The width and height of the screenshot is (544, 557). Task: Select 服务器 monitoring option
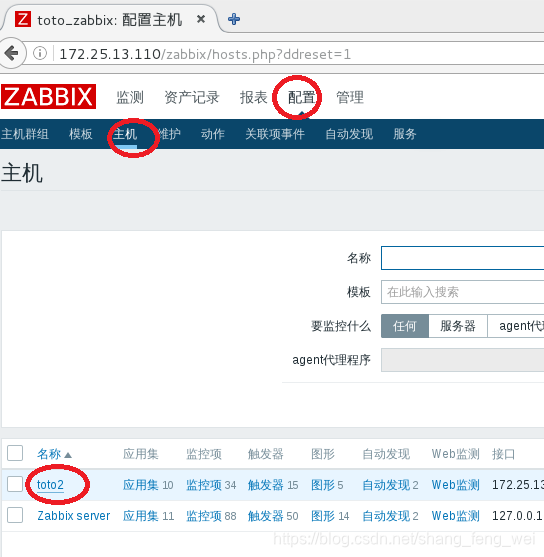click(x=458, y=326)
